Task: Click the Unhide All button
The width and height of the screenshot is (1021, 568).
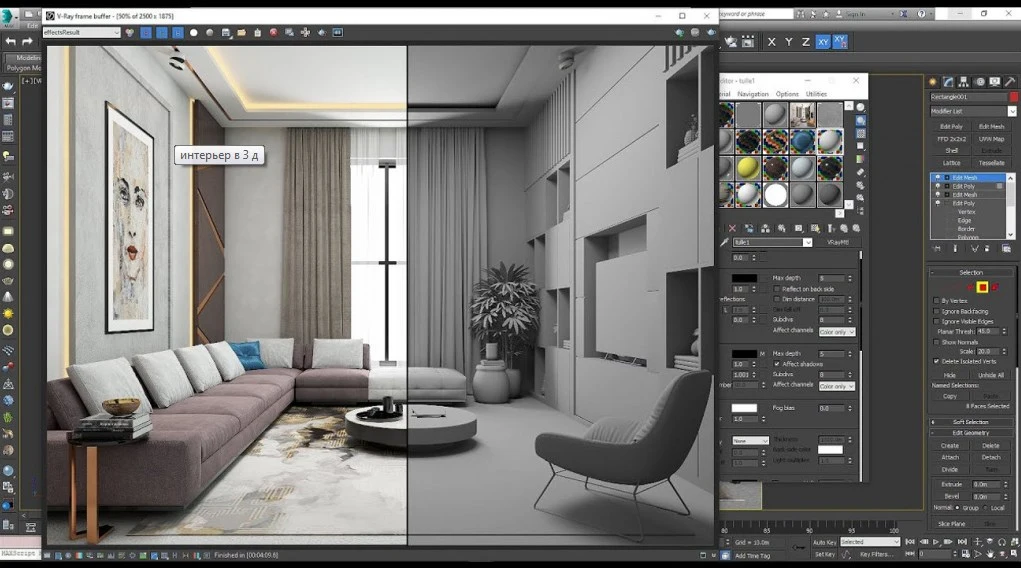Action: [990, 375]
